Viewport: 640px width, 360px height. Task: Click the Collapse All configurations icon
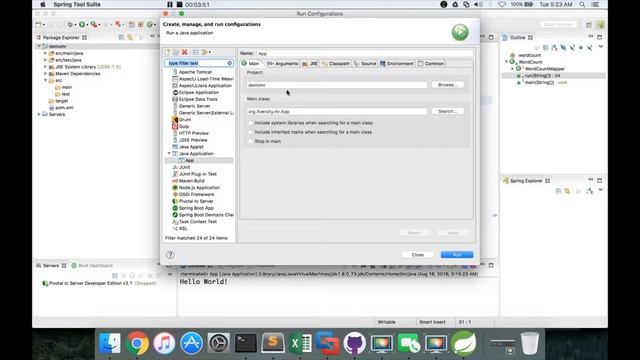pyautogui.click(x=196, y=52)
